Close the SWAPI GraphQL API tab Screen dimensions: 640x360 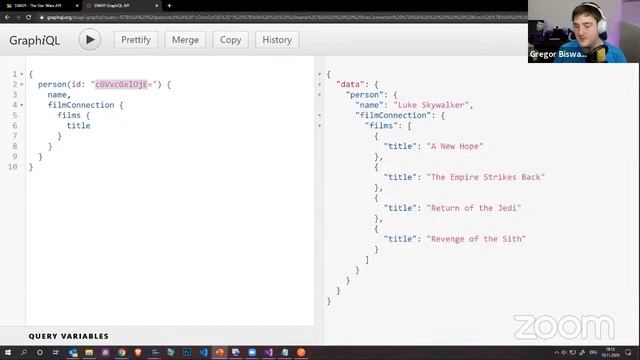click(156, 6)
